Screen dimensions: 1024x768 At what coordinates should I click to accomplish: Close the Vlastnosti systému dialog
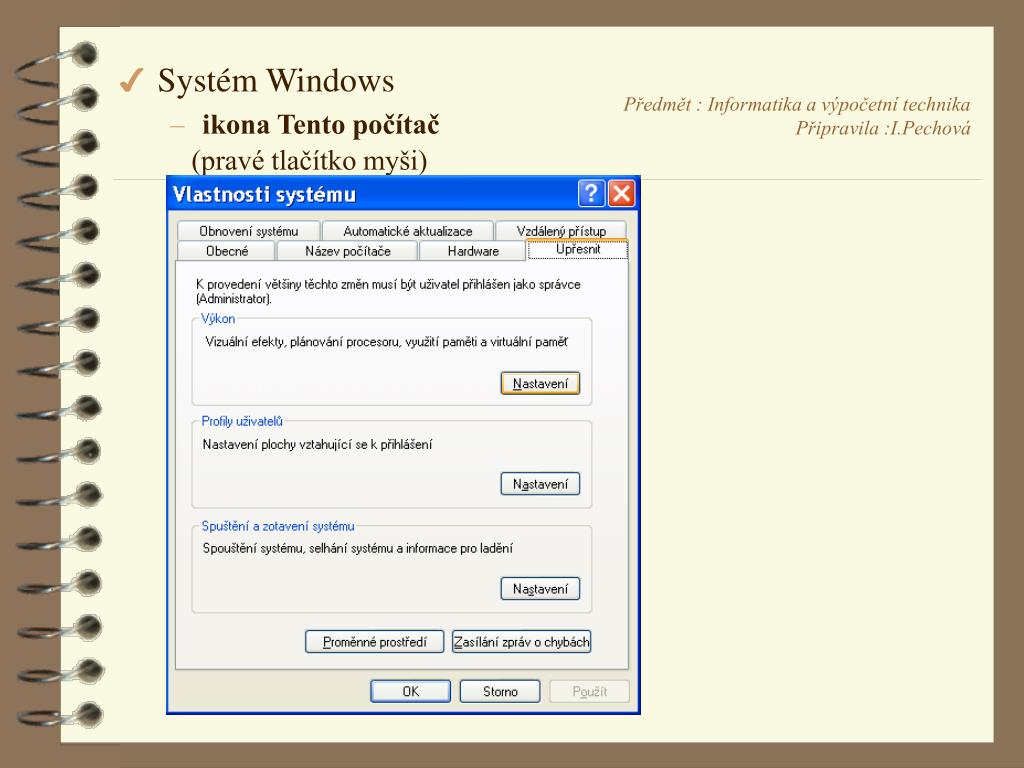tap(622, 194)
